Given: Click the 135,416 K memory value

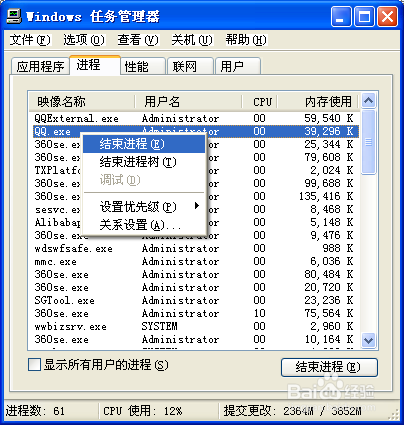Looking at the screenshot, I should 326,196.
